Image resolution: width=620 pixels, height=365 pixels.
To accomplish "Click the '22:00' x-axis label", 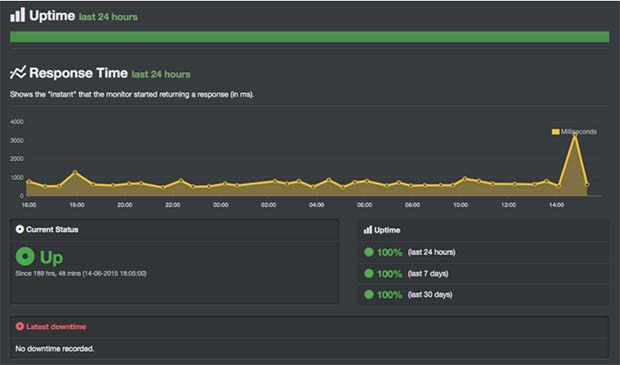I will 172,205.
